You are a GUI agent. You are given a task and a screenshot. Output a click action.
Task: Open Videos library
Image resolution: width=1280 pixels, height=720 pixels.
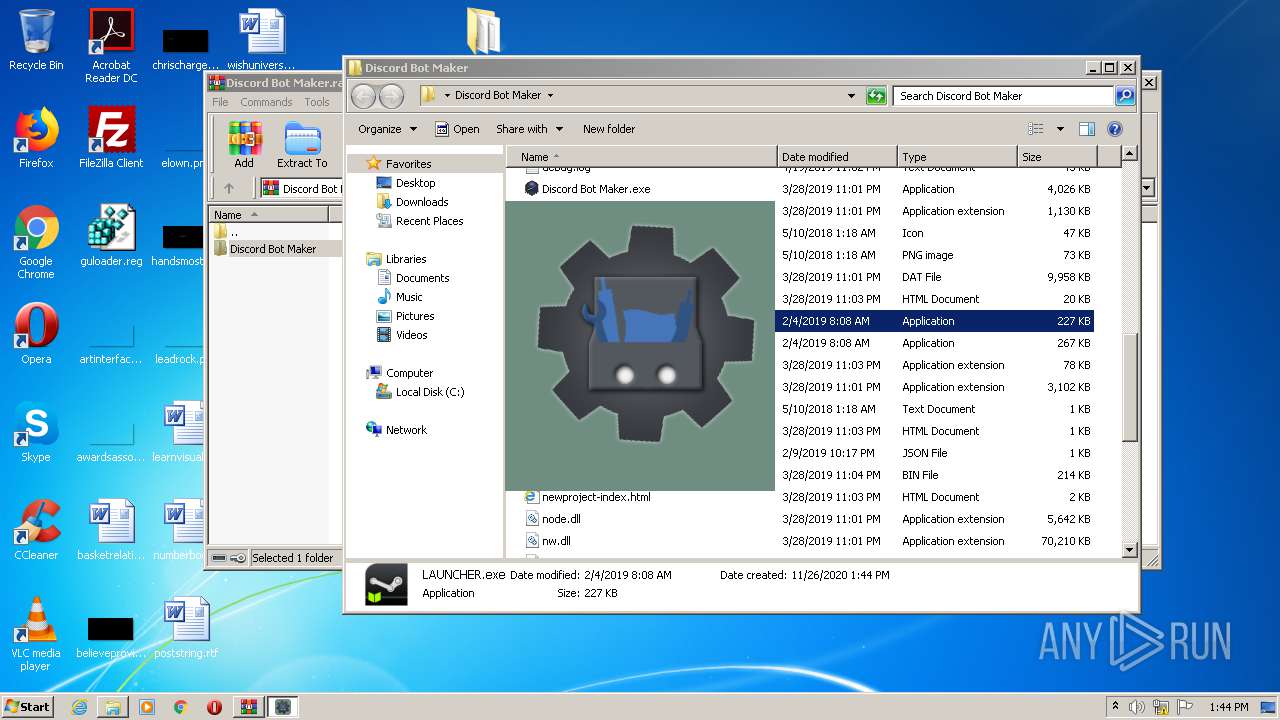tap(411, 335)
